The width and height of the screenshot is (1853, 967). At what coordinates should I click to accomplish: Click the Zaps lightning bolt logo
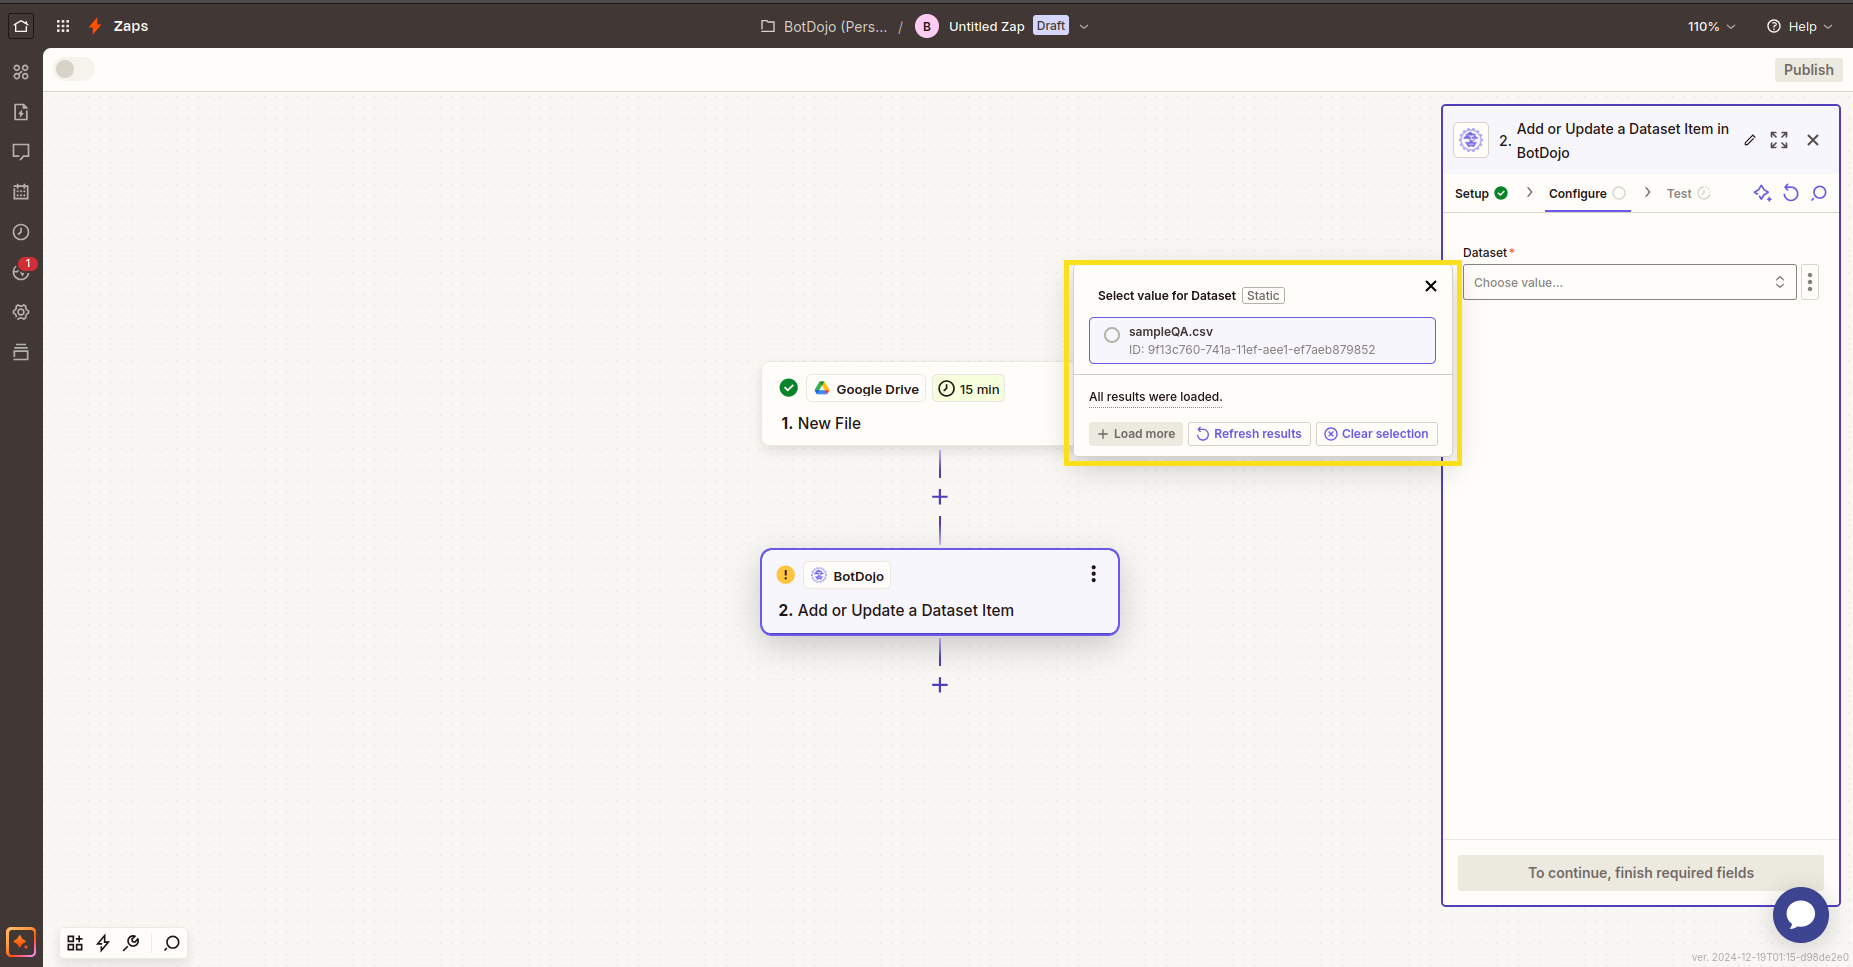(95, 26)
